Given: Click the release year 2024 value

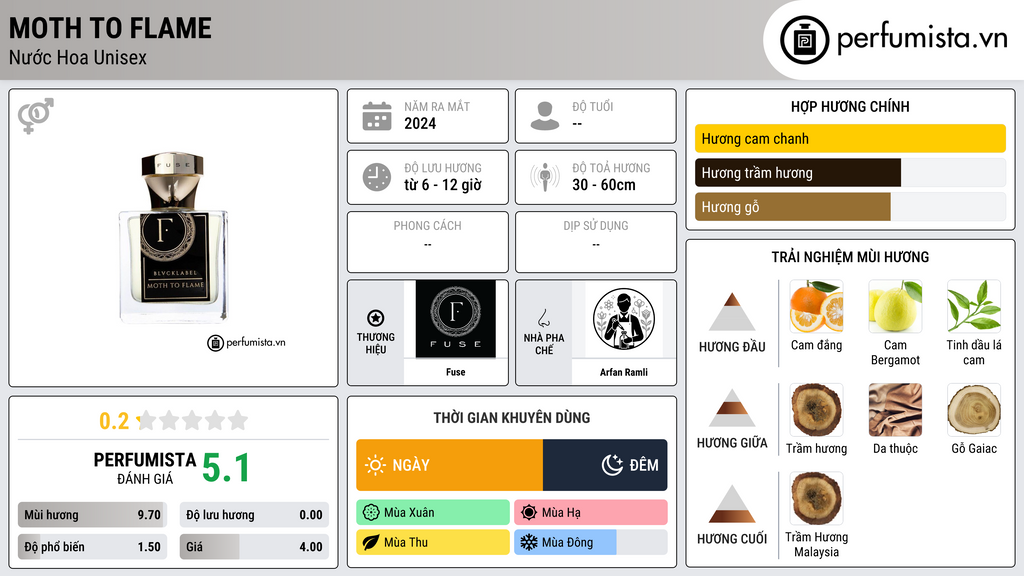Looking at the screenshot, I should 420,123.
